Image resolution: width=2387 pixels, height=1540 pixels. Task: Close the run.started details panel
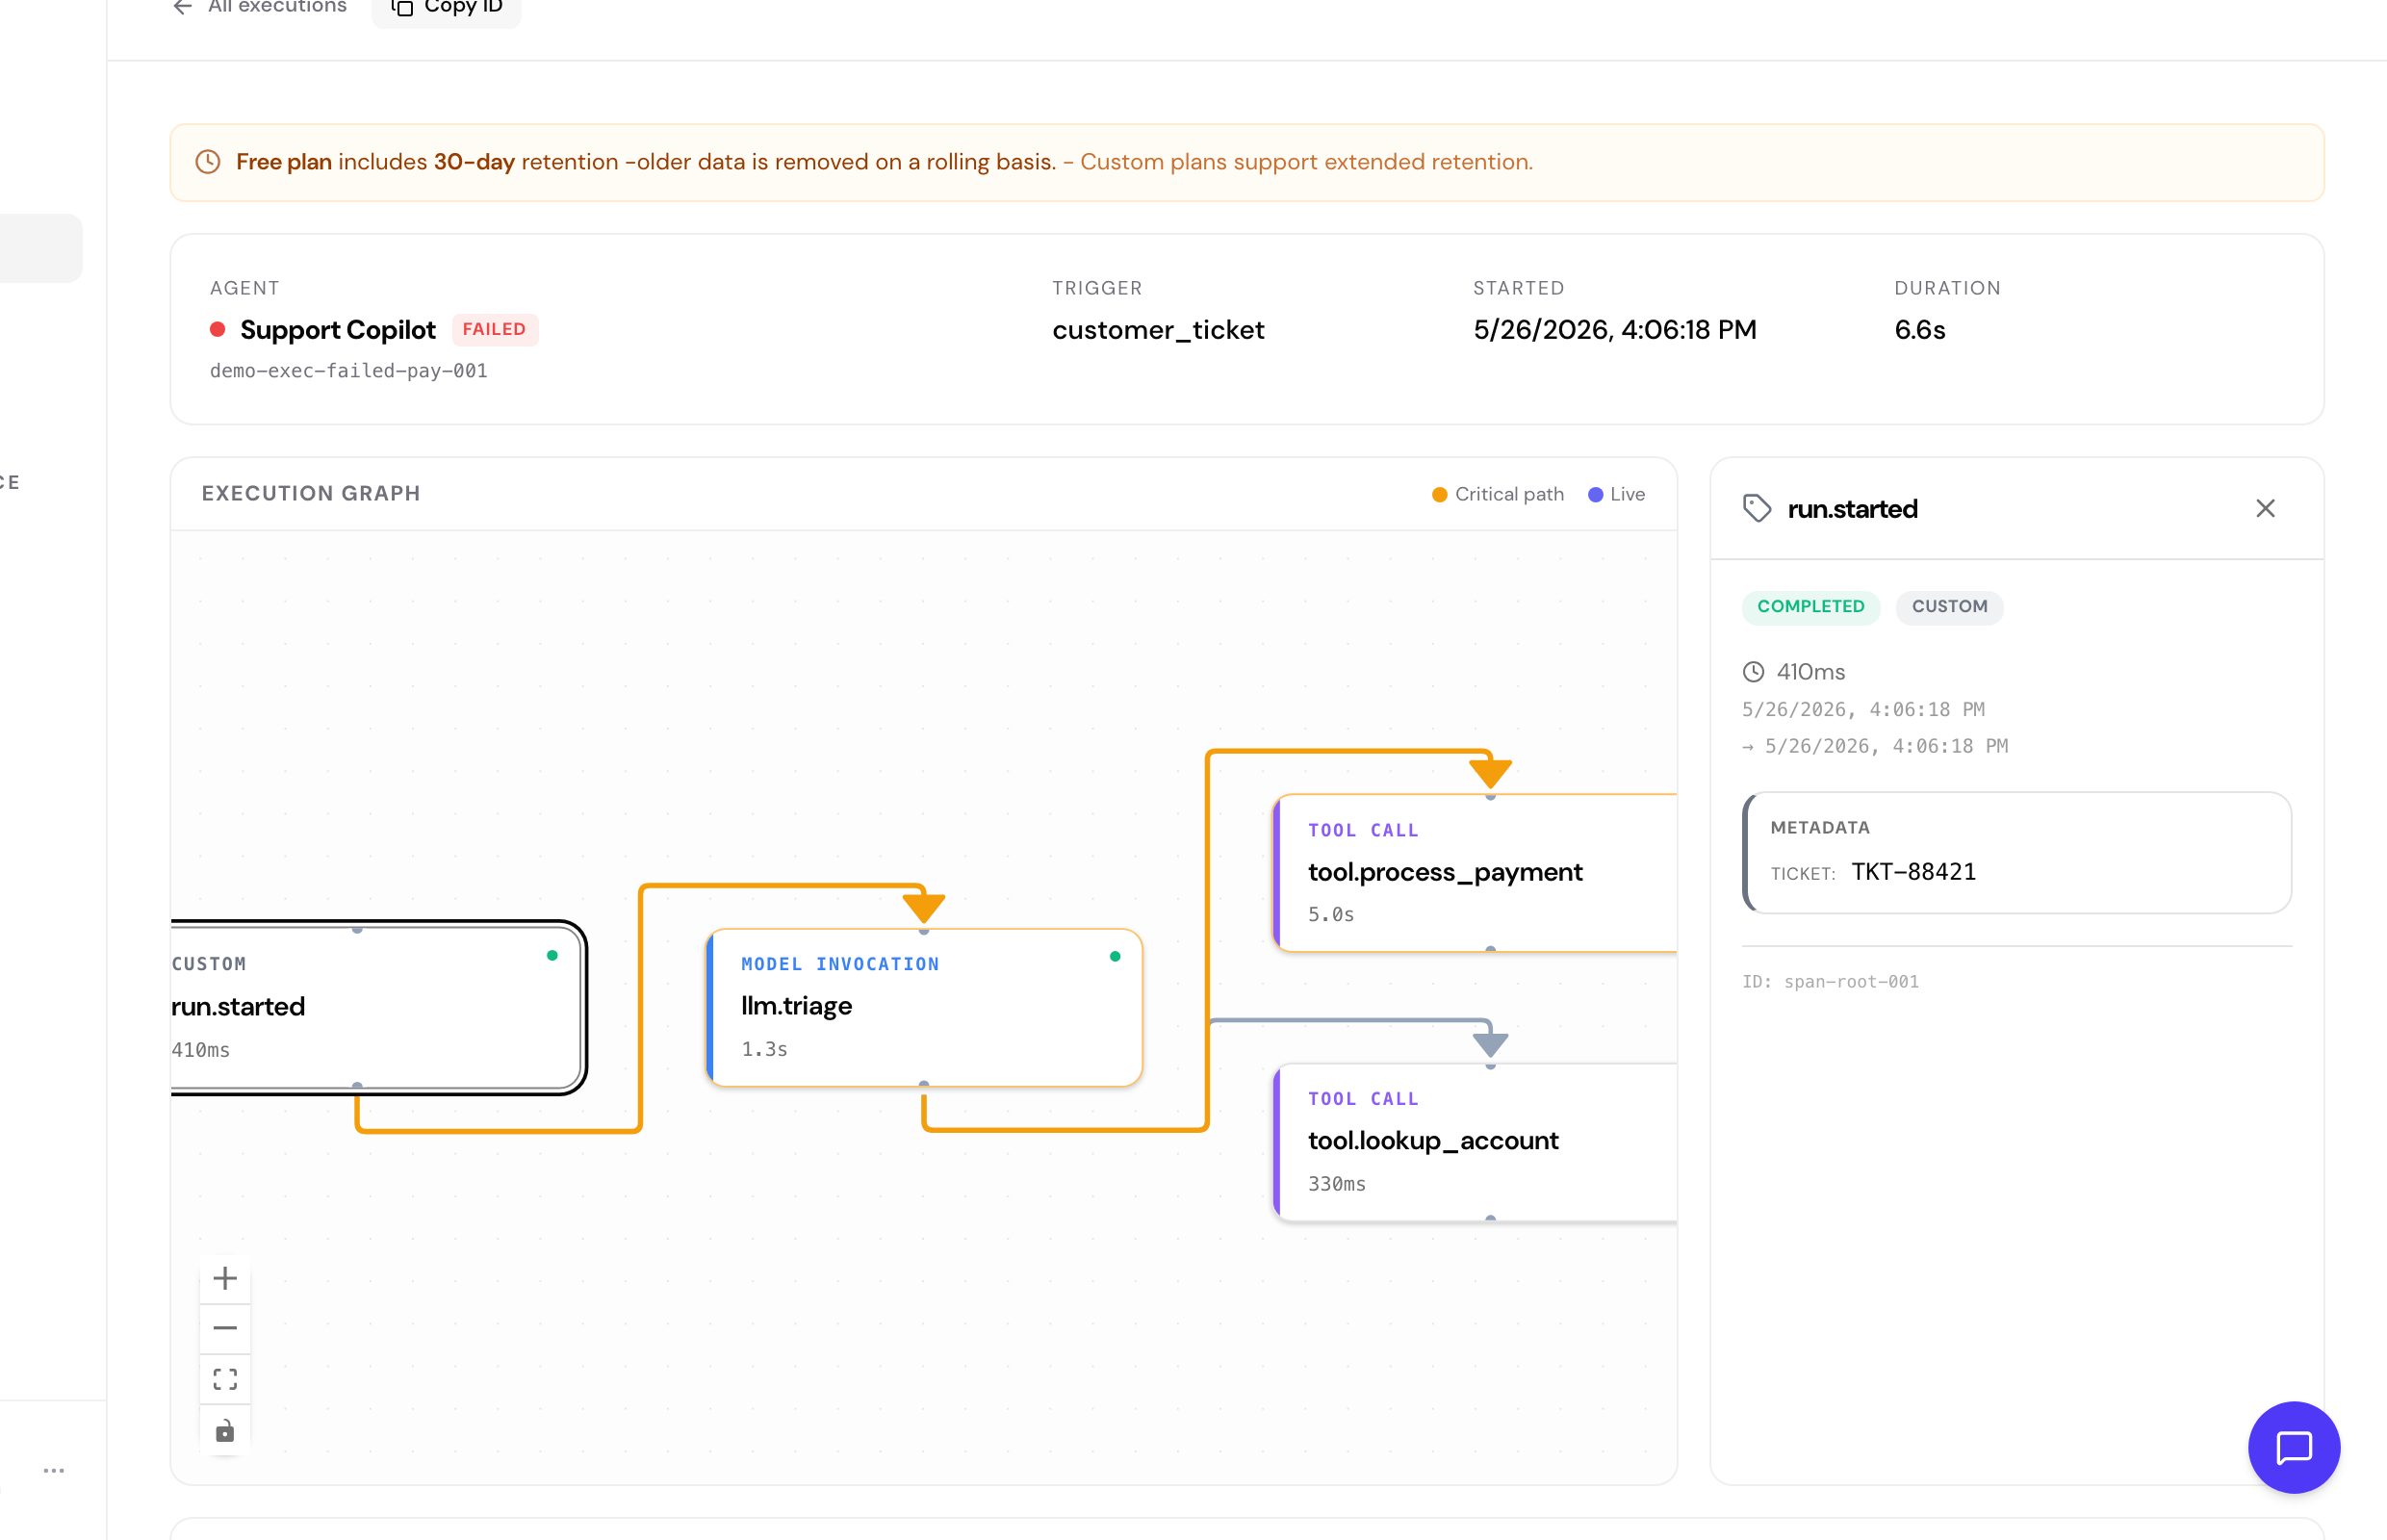click(2265, 508)
